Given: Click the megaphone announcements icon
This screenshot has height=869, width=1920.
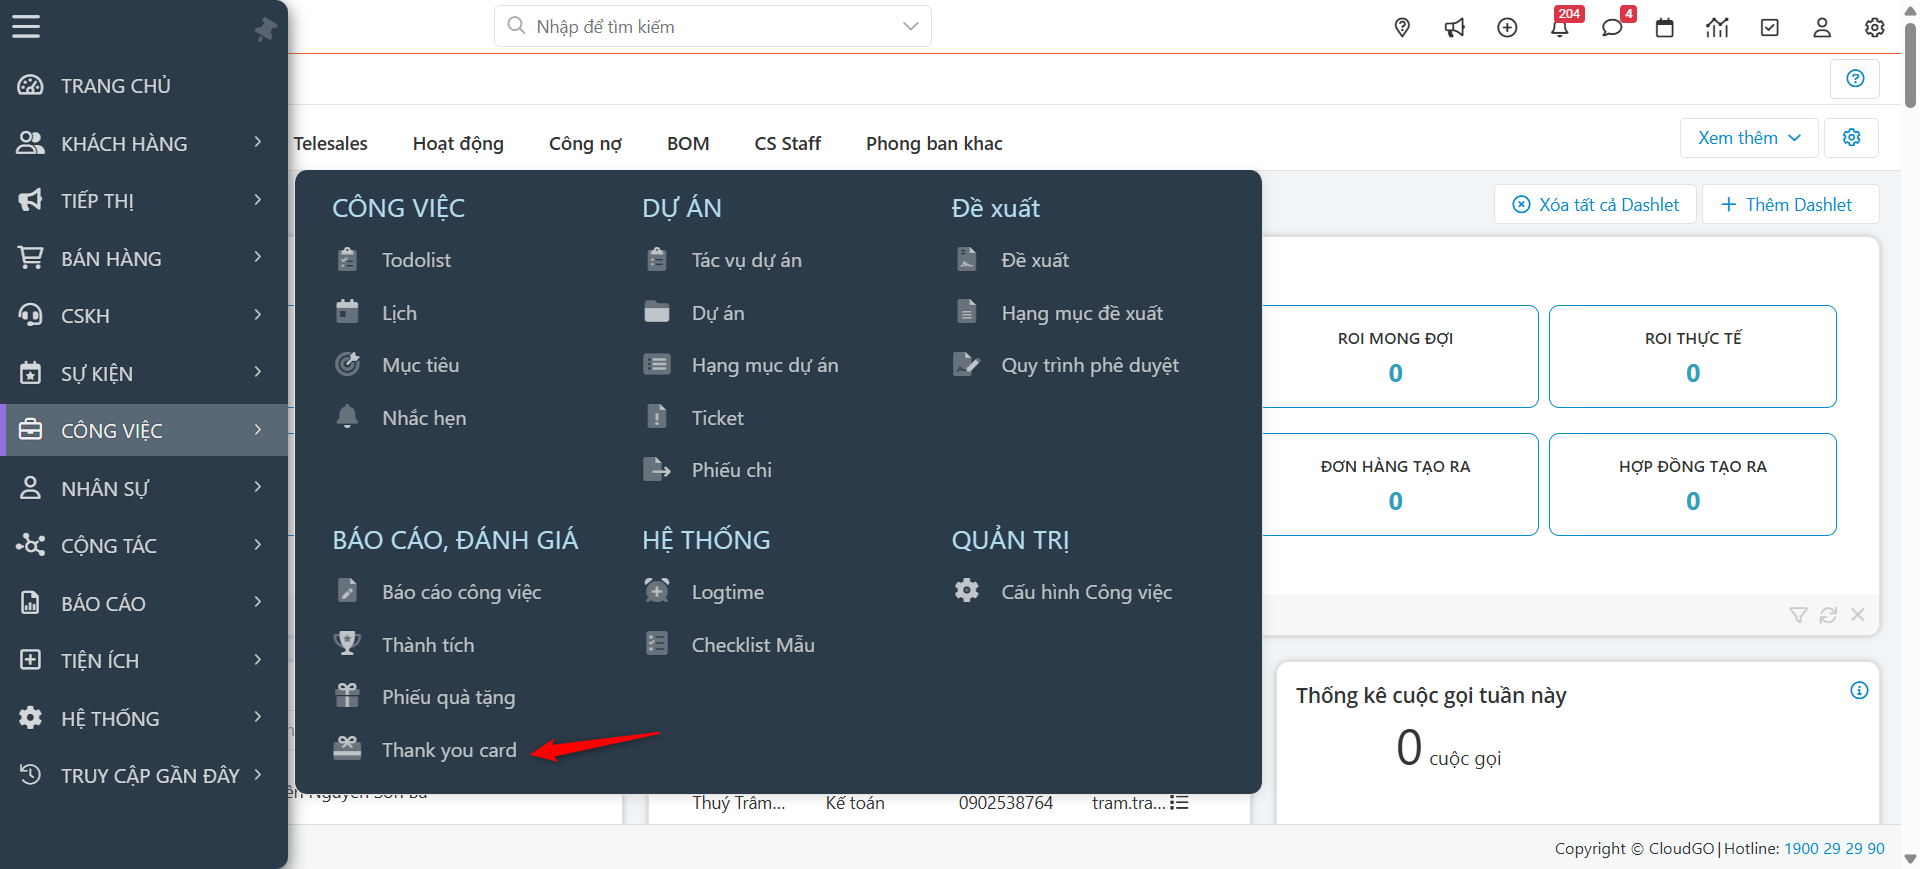Looking at the screenshot, I should (x=1455, y=27).
